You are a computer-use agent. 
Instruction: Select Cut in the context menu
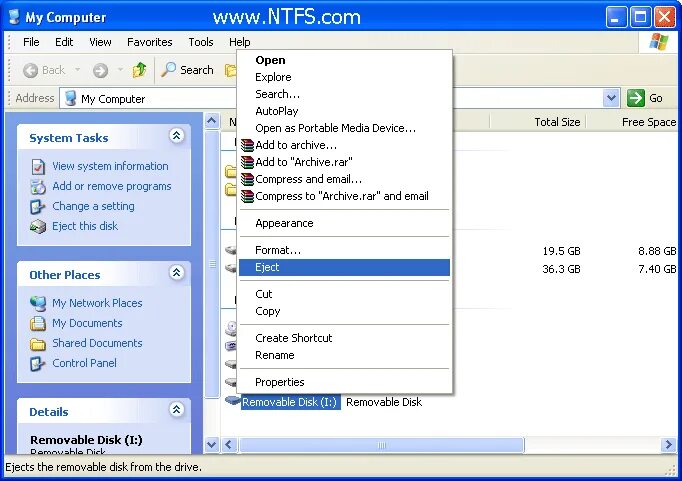point(344,294)
